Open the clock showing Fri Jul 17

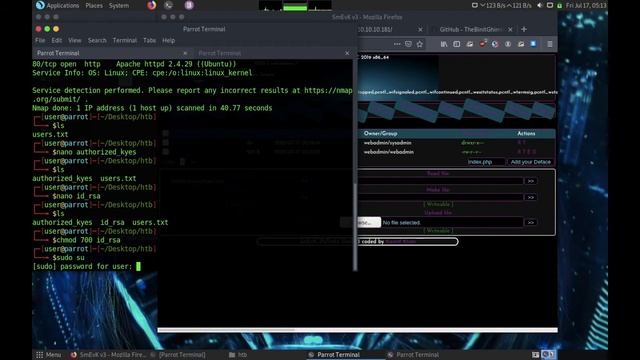[x=586, y=5]
